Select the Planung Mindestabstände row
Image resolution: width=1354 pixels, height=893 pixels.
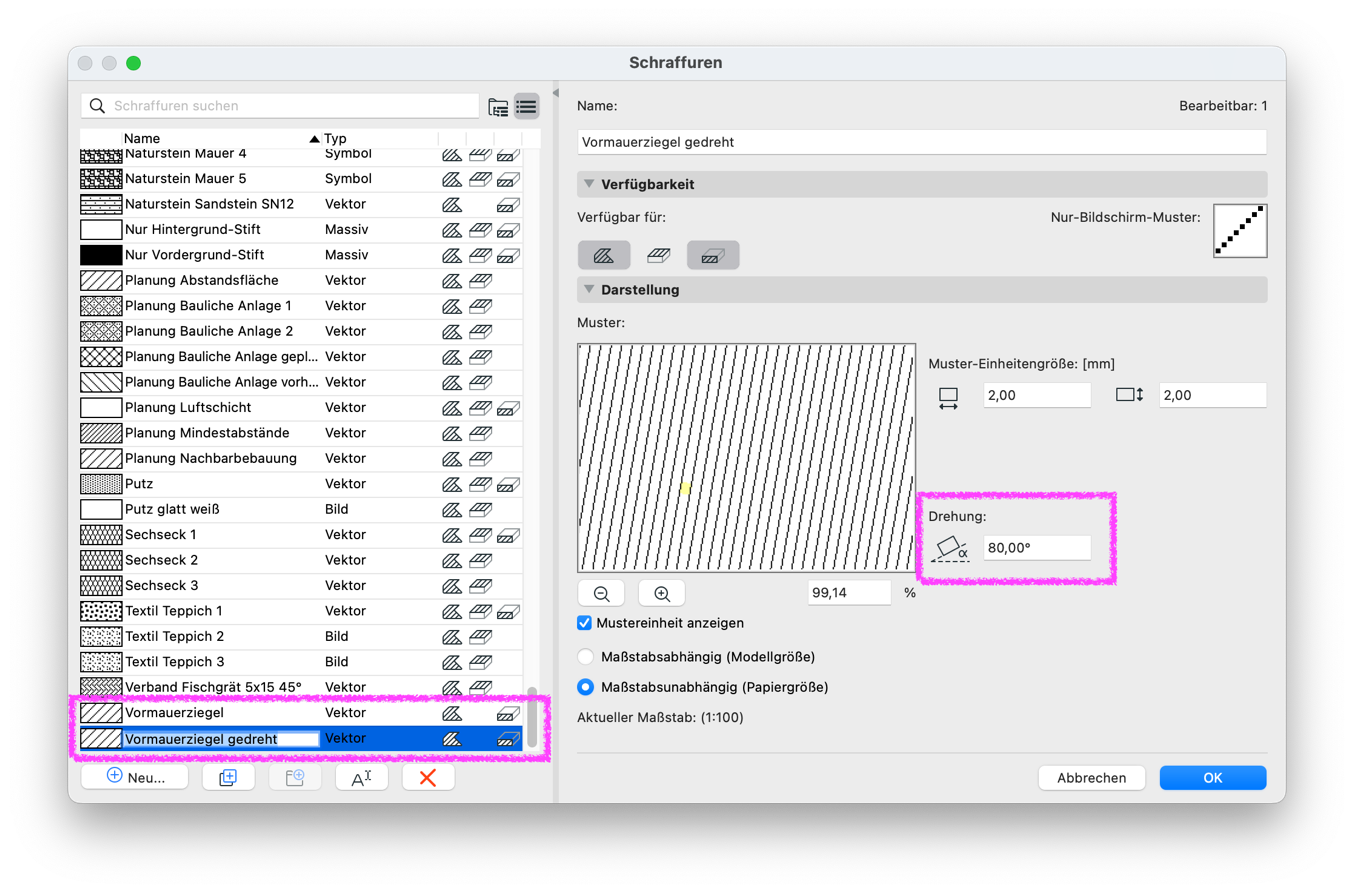click(301, 433)
